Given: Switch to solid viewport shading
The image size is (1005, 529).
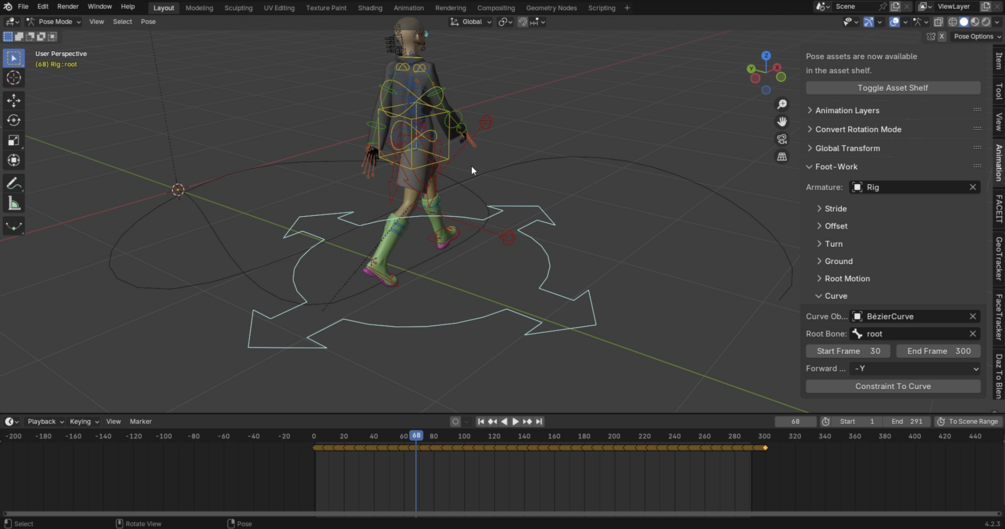Looking at the screenshot, I should (964, 22).
